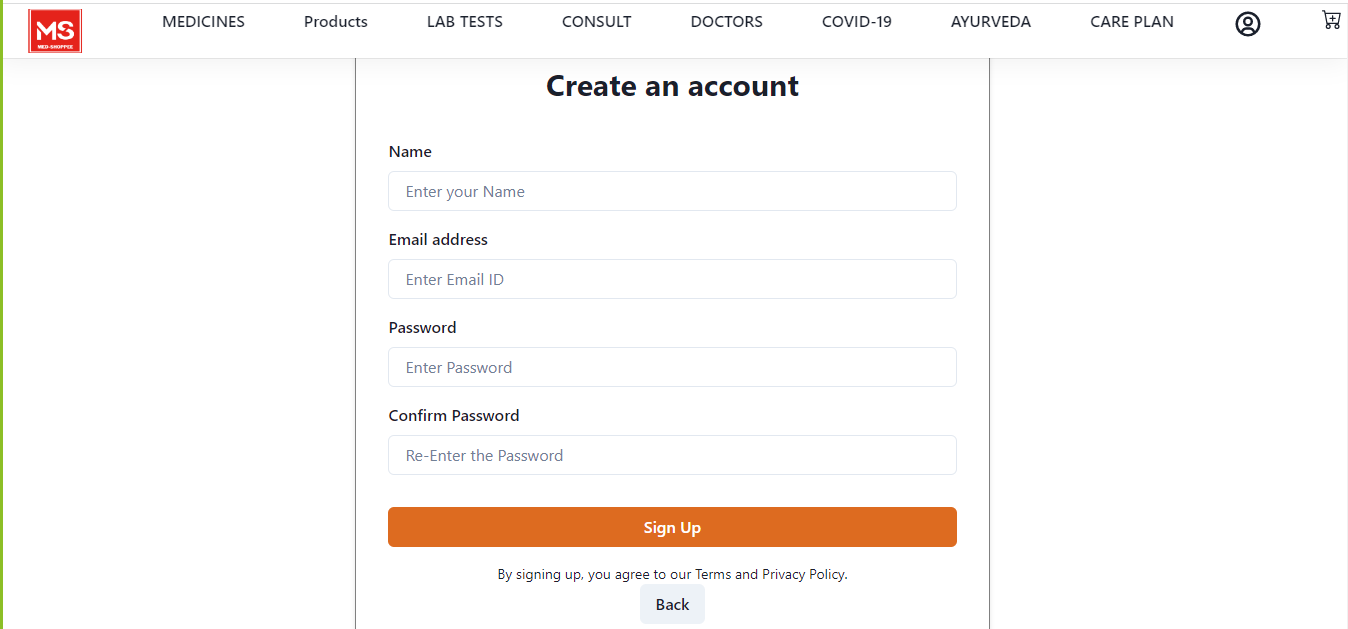Open the user account icon

[x=1247, y=23]
